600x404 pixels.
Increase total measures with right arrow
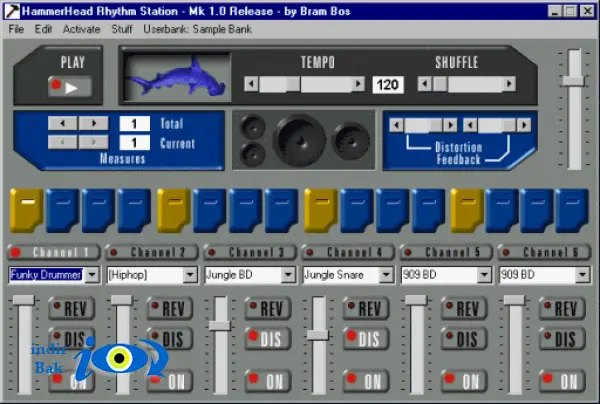pyautogui.click(x=94, y=123)
